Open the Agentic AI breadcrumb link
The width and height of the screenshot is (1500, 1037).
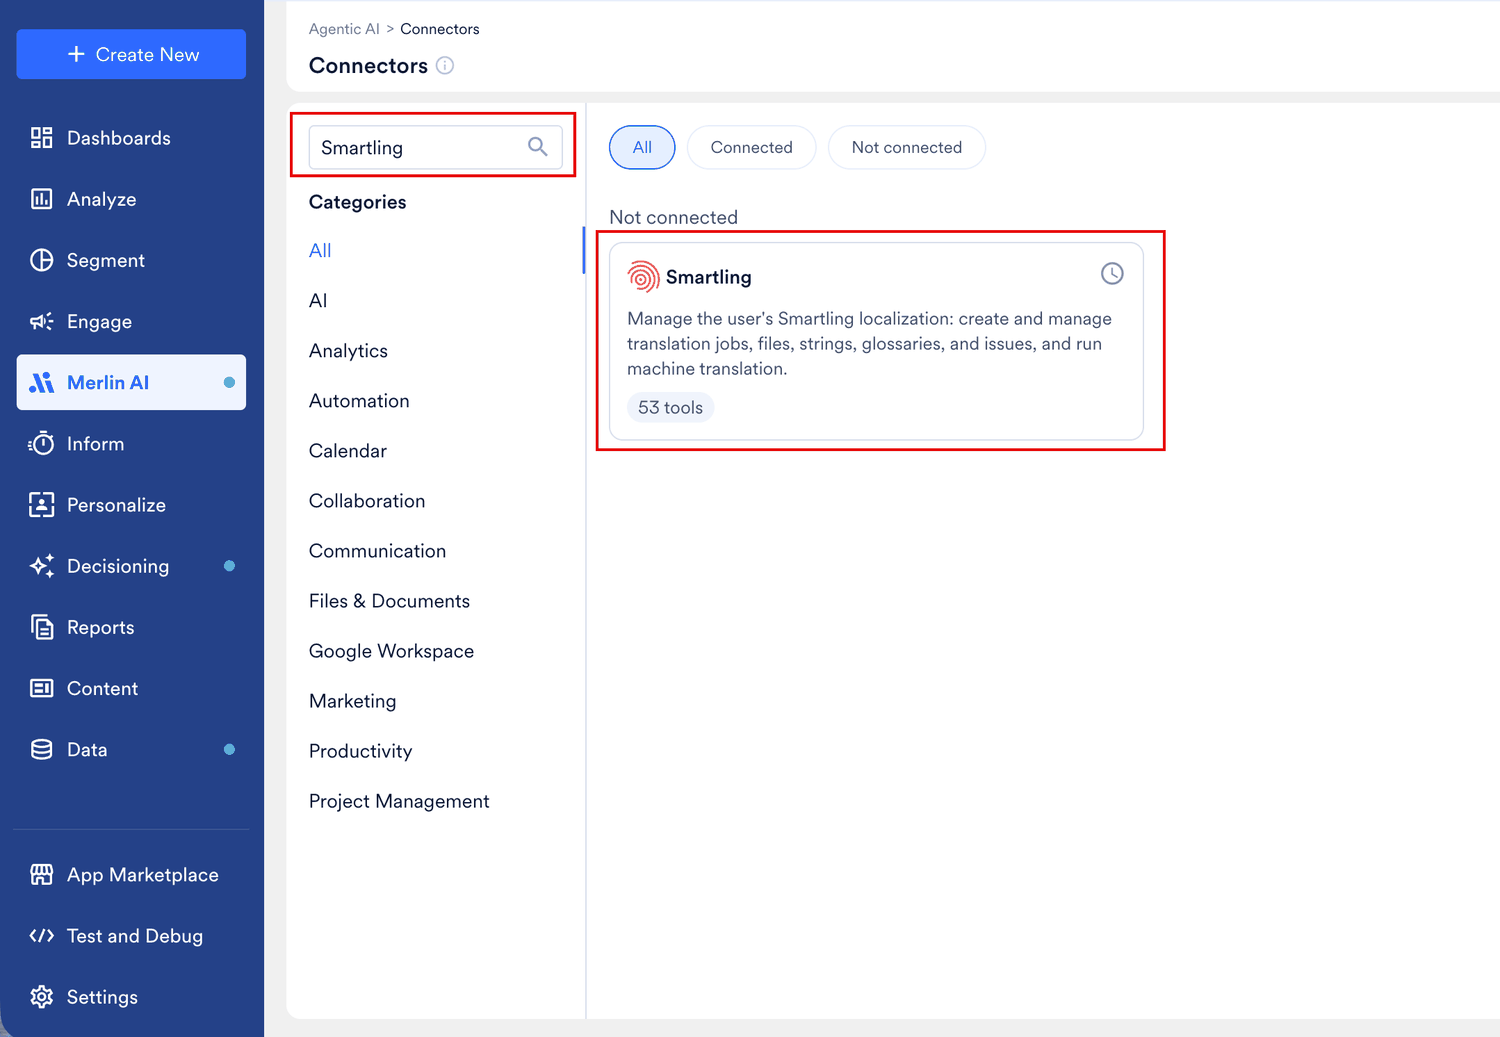pyautogui.click(x=344, y=29)
